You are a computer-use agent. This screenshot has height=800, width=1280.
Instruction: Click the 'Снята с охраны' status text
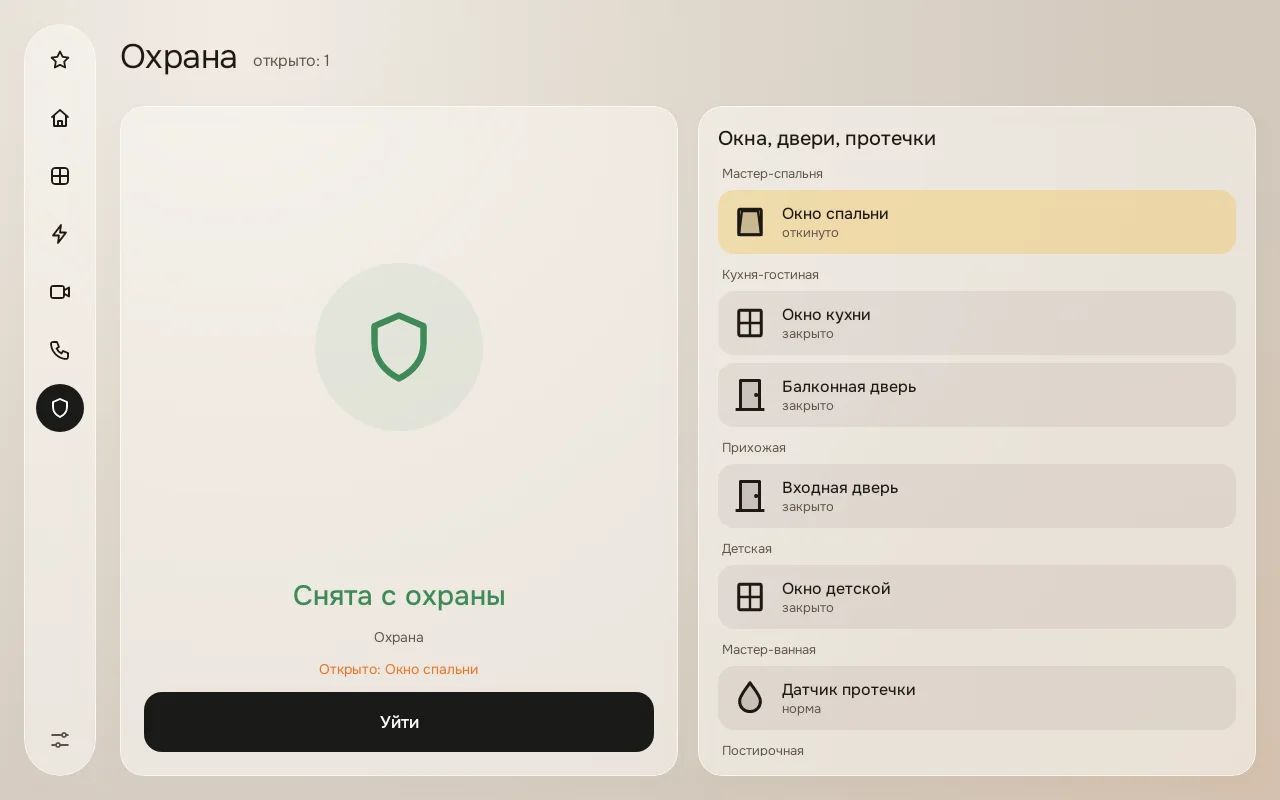399,596
